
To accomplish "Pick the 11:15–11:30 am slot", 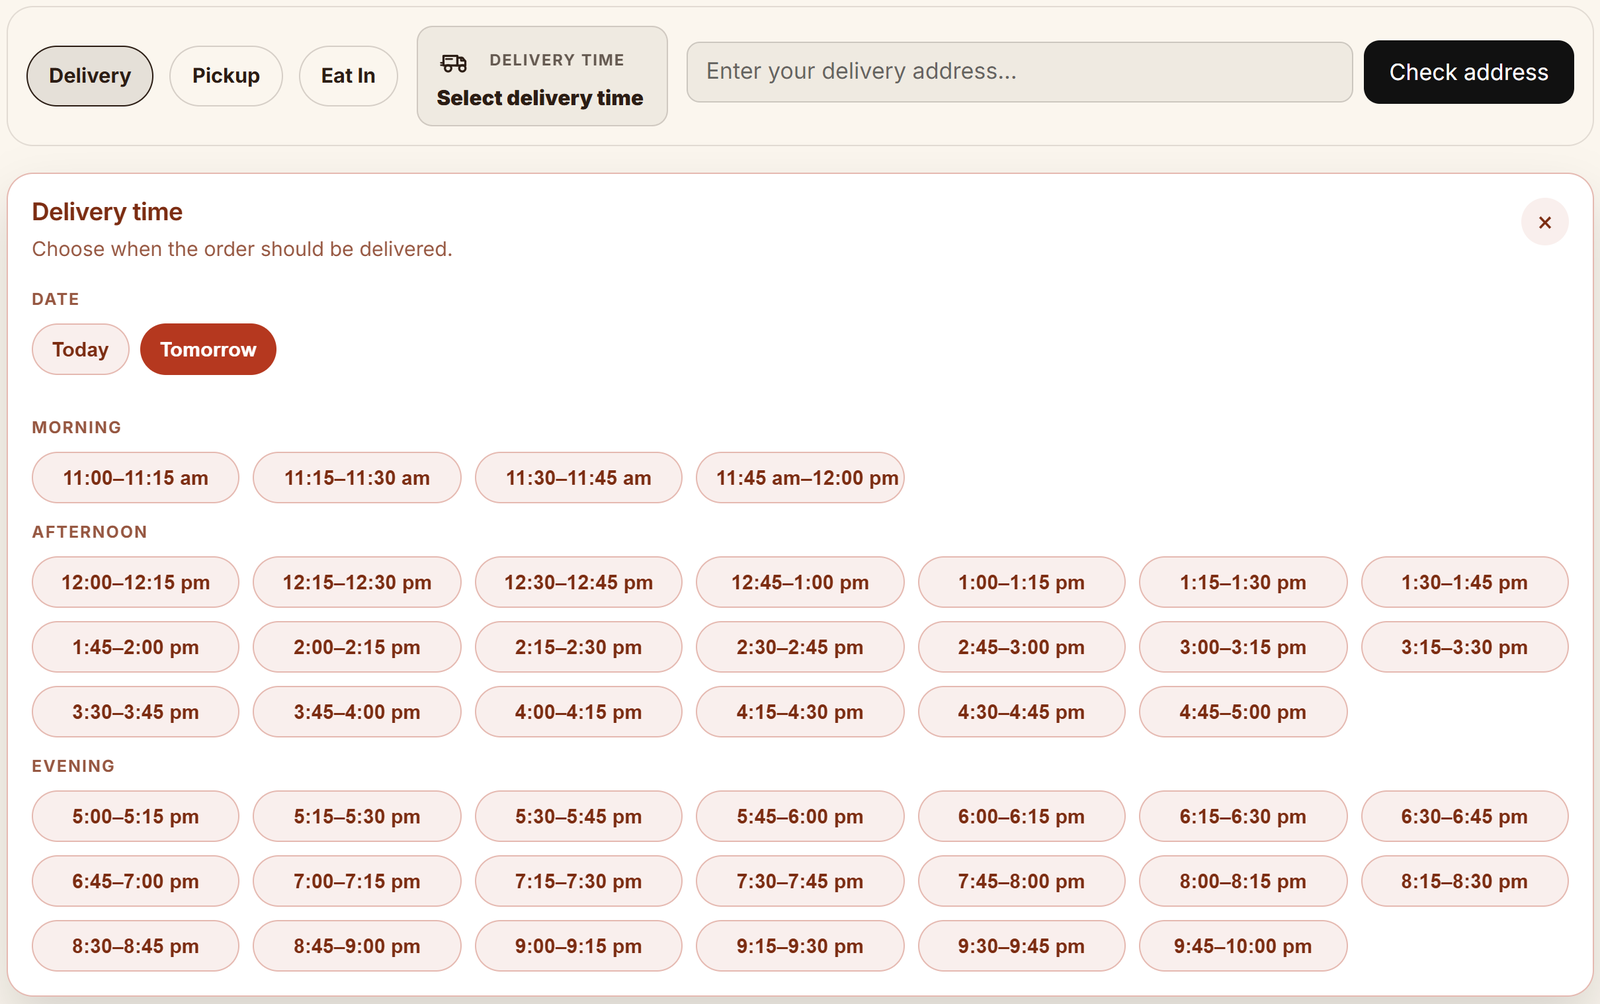I will pyautogui.click(x=357, y=478).
